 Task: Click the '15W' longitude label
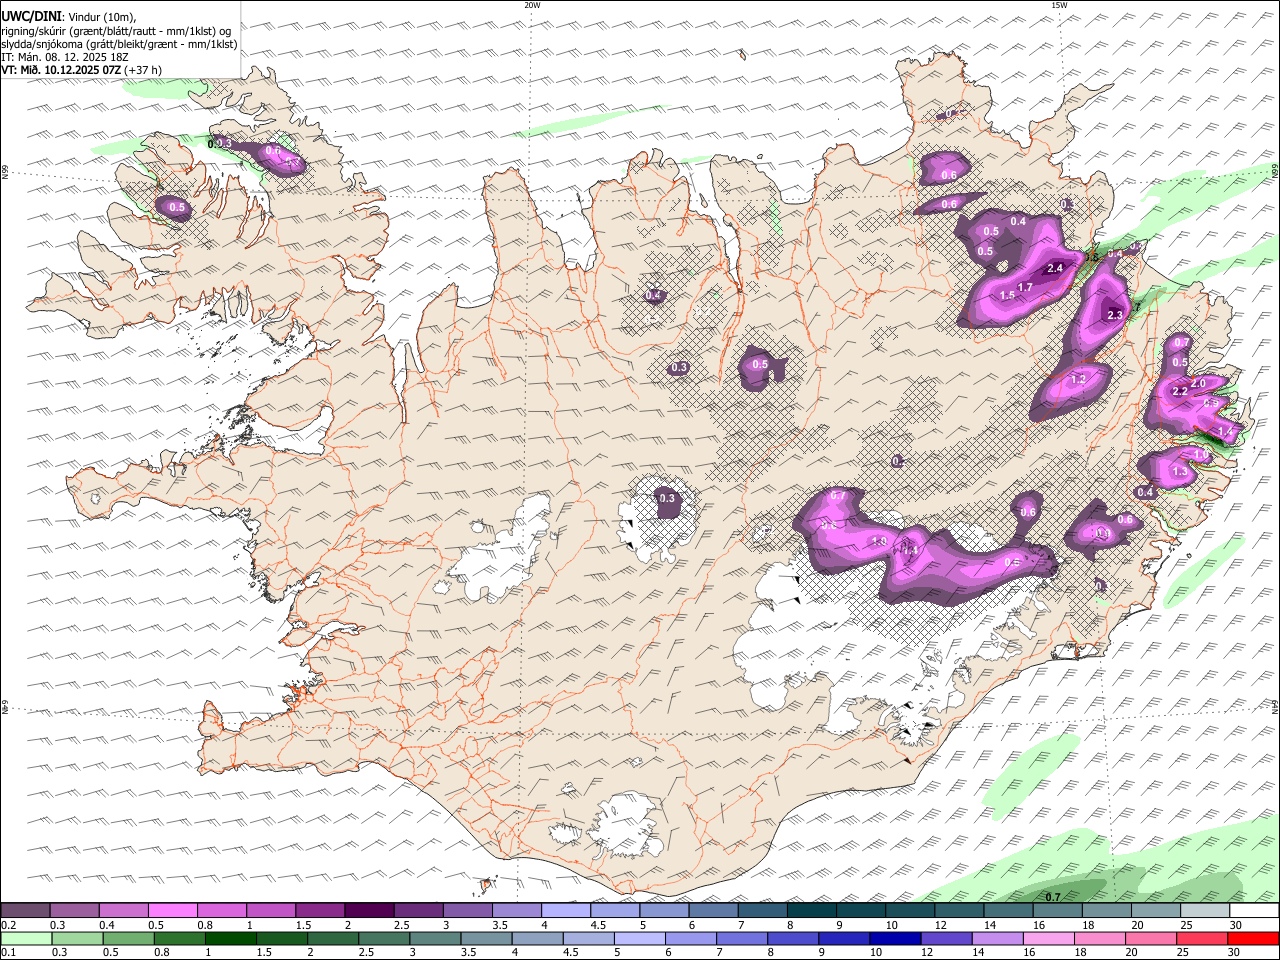pos(1059,5)
